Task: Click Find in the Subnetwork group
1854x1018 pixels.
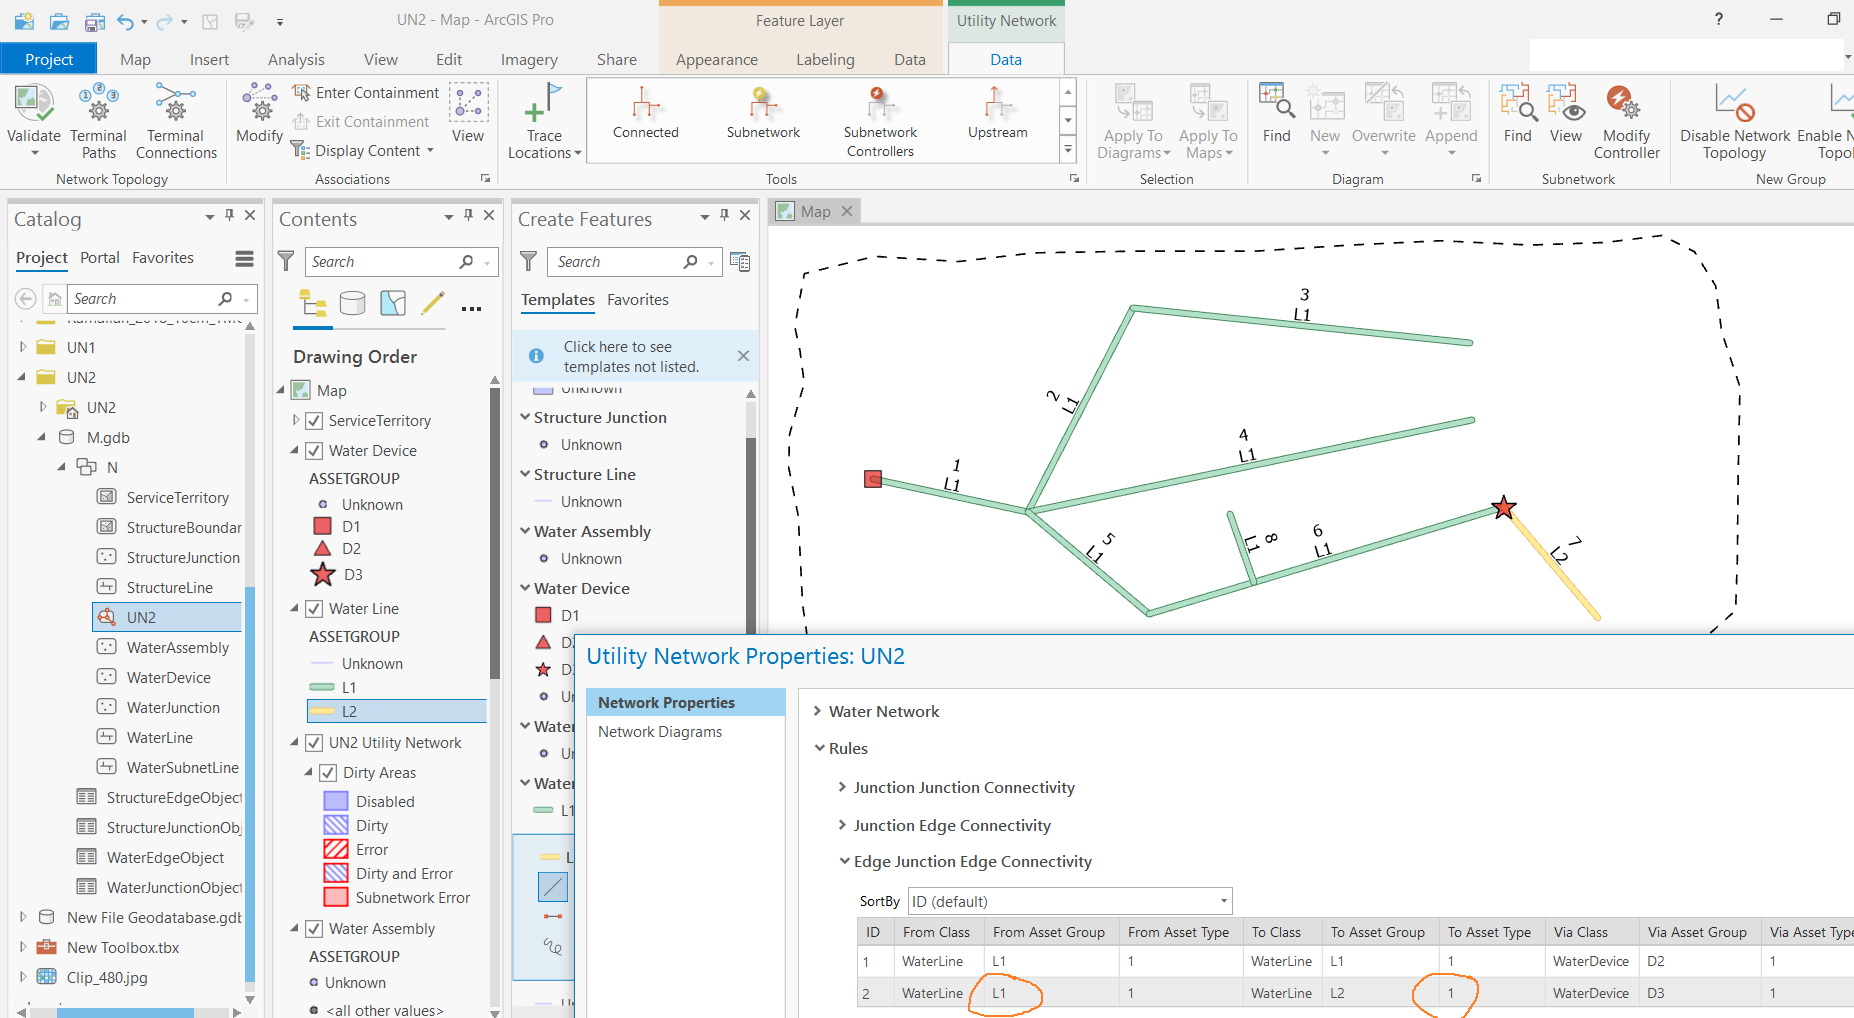Action: [1517, 114]
